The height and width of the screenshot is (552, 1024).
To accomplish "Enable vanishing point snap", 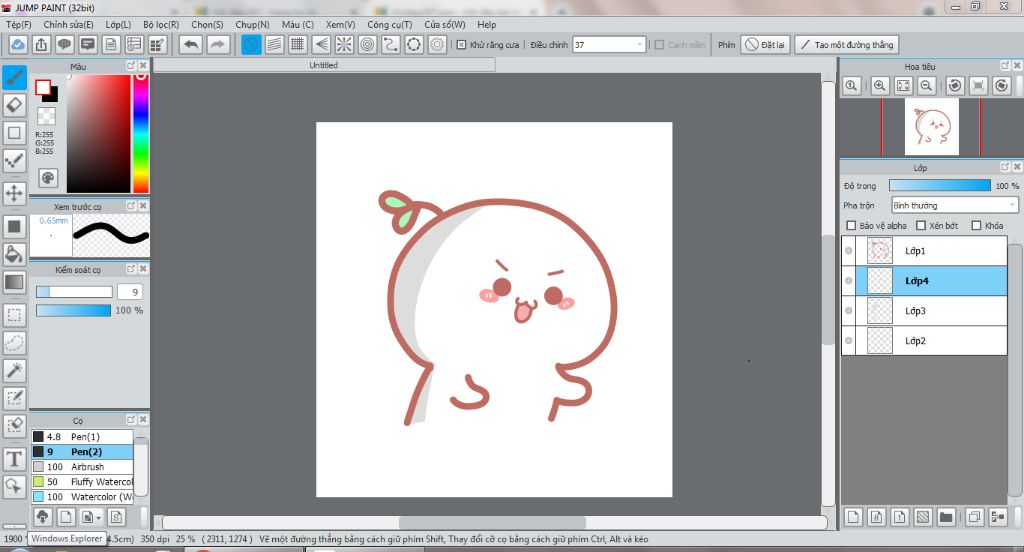I will [321, 44].
